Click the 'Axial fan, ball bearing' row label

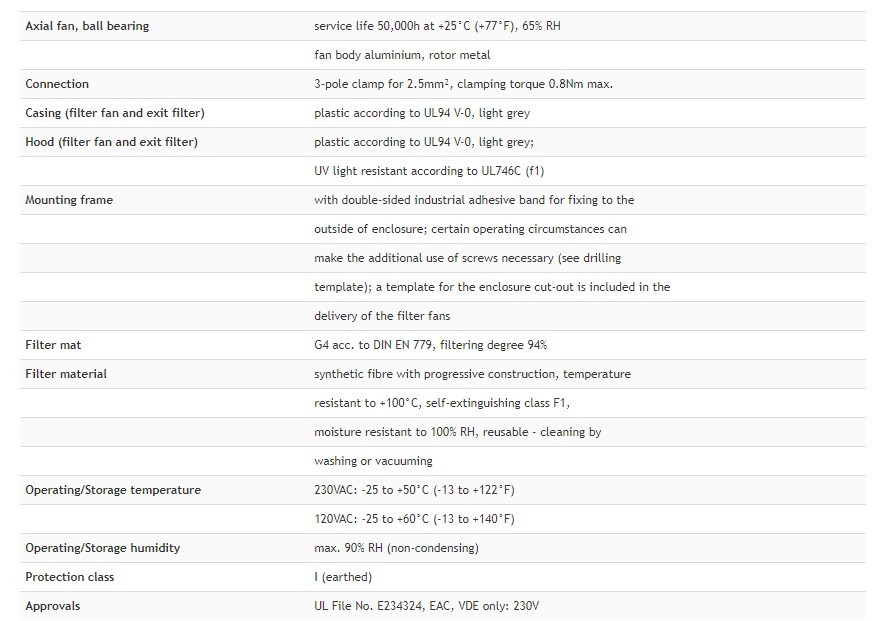click(87, 26)
